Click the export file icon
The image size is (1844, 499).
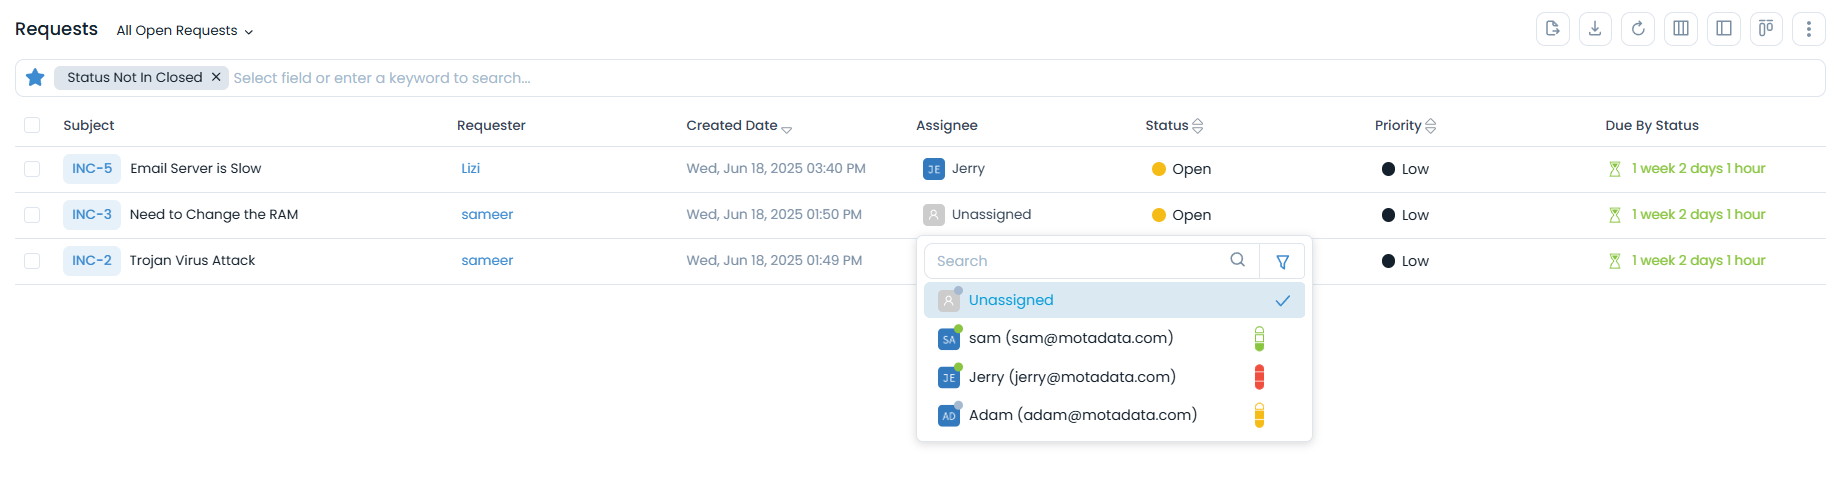click(x=1552, y=29)
